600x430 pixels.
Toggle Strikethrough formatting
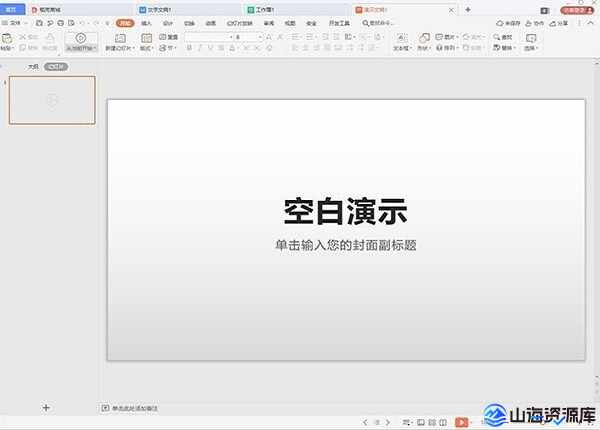221,48
